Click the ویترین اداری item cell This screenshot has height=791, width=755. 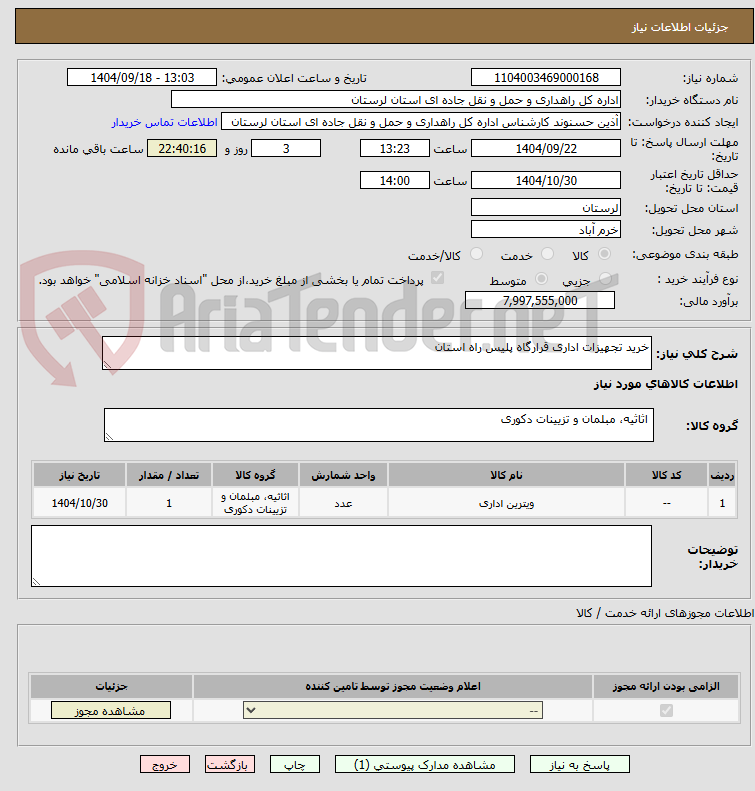click(506, 503)
